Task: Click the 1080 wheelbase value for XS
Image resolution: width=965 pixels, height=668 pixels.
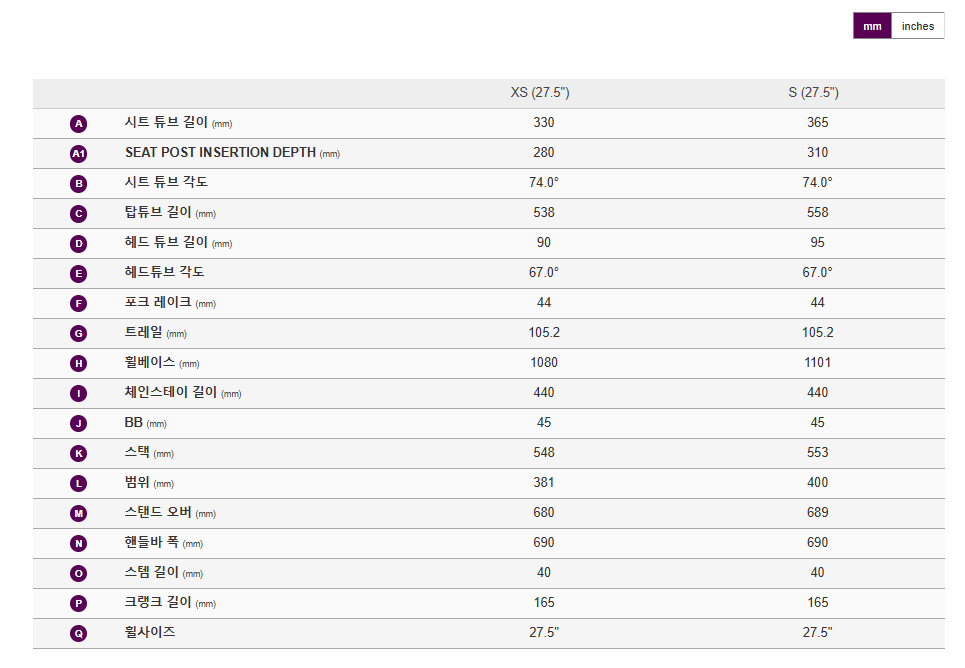Action: (544, 363)
